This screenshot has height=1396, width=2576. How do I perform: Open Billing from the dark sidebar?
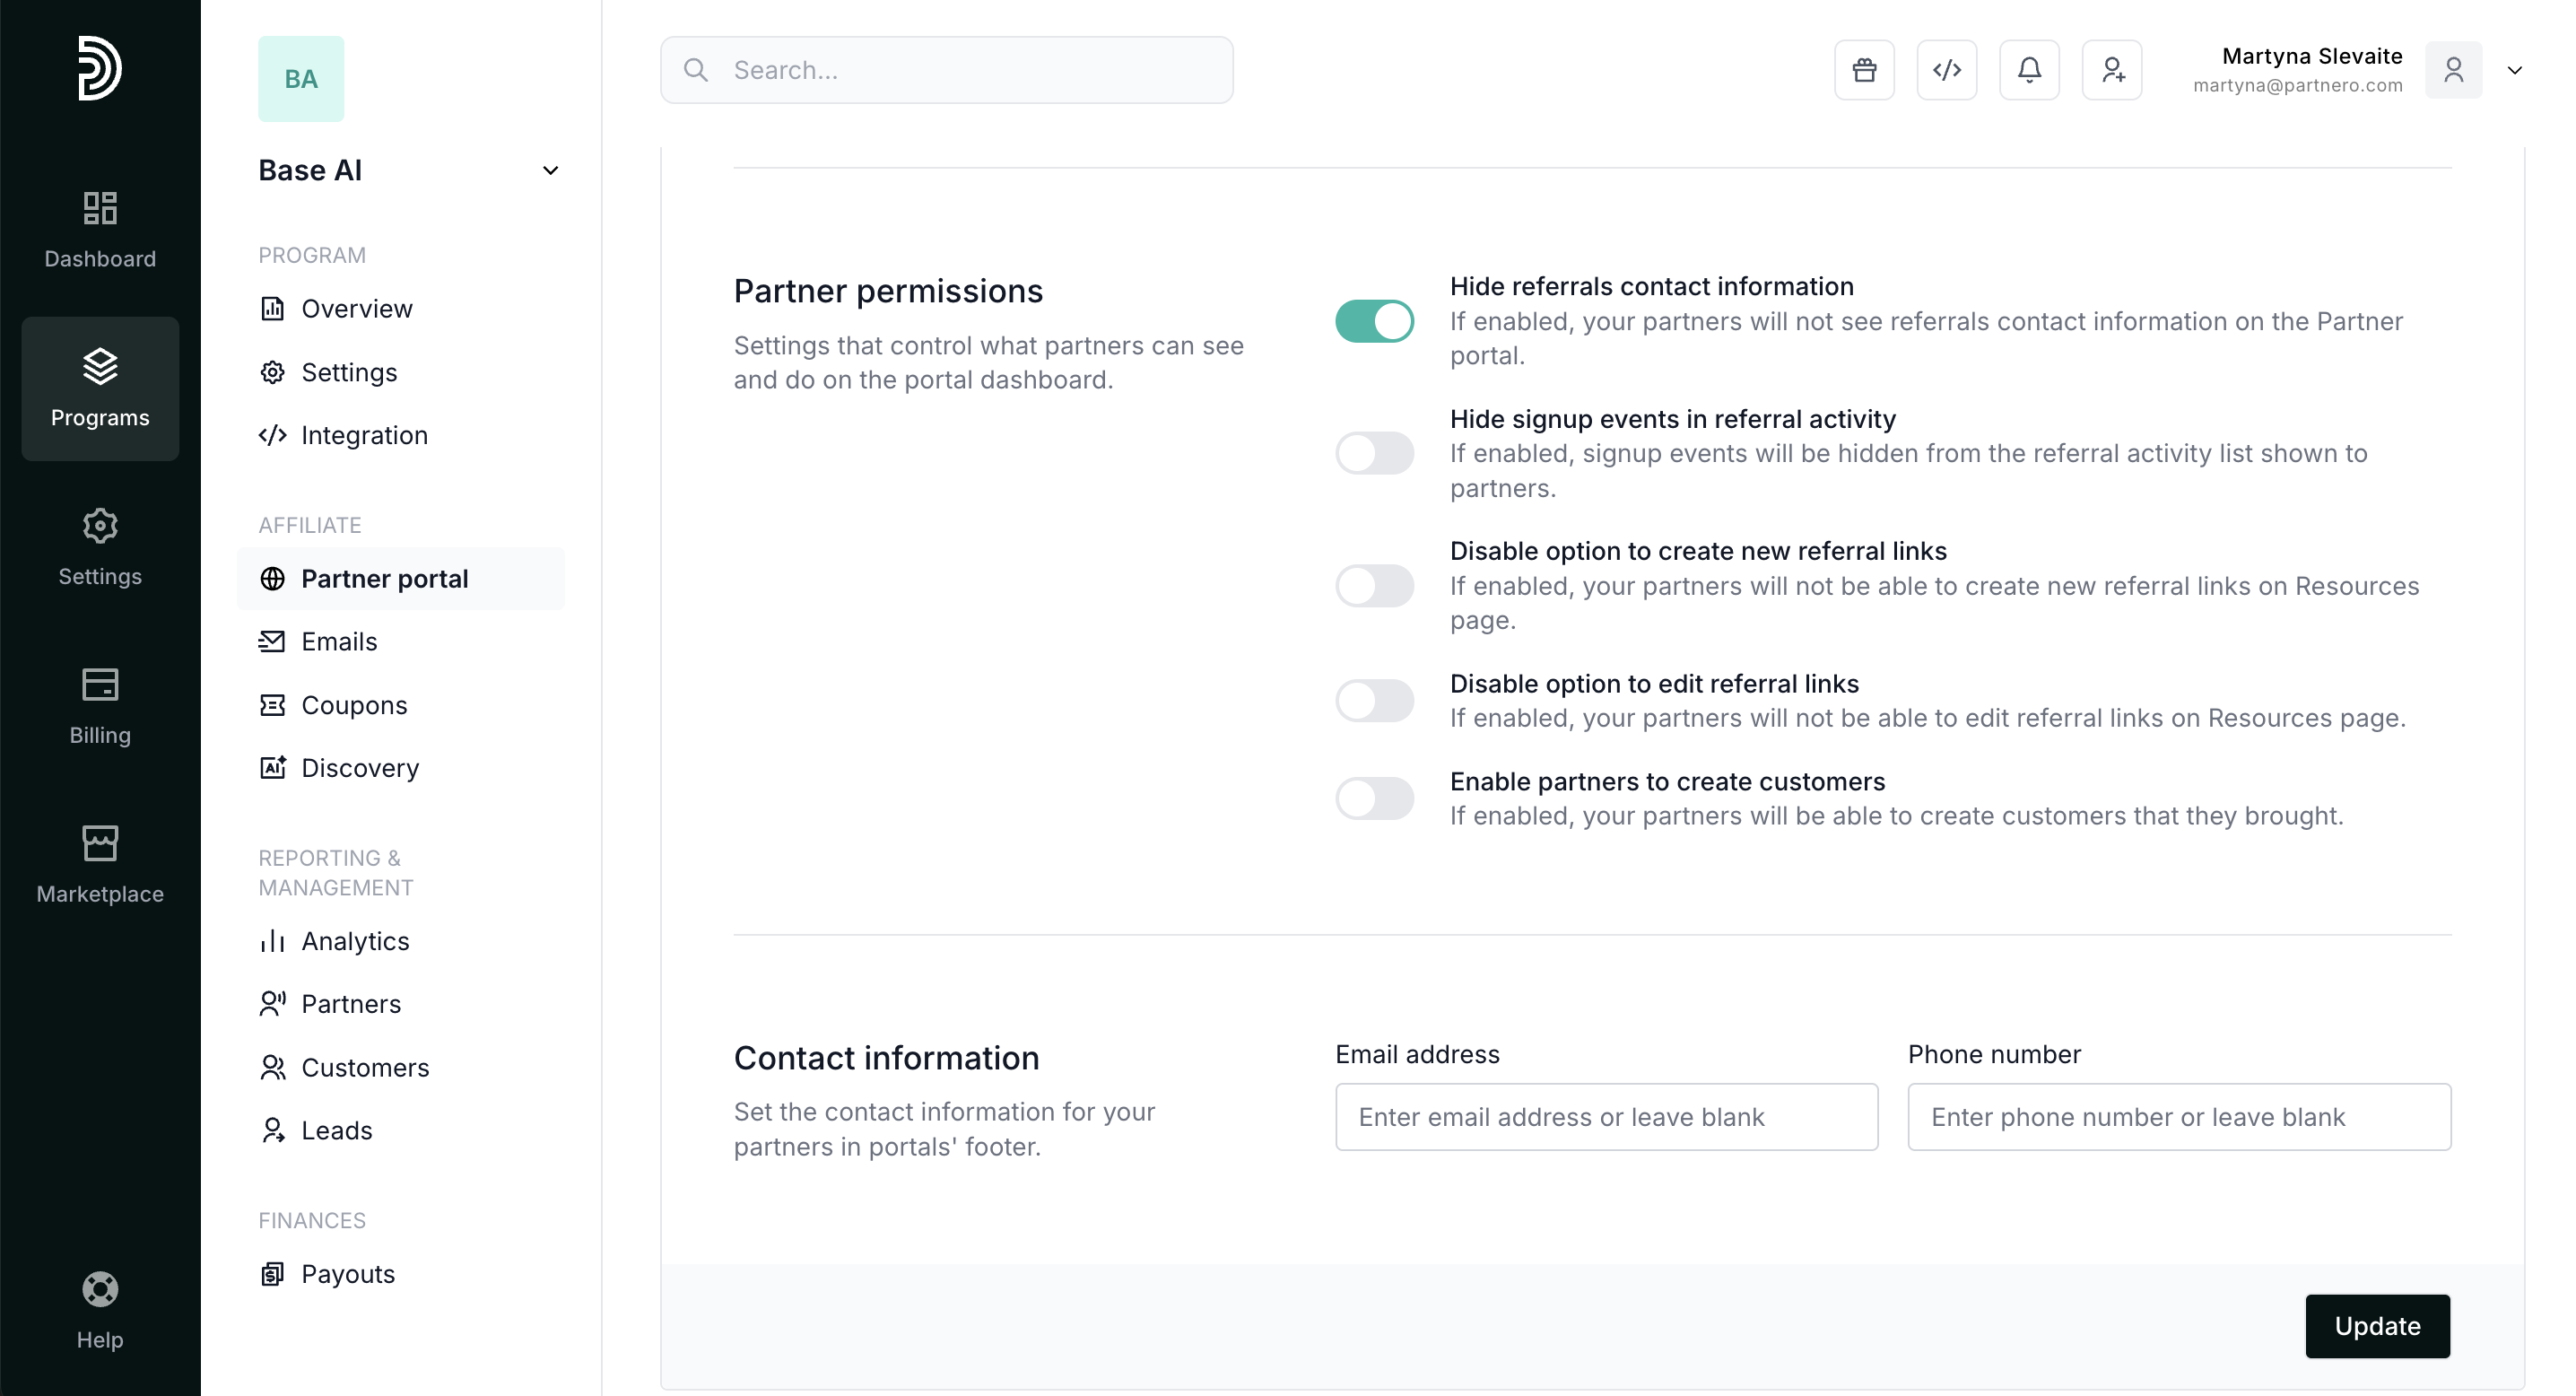100,706
